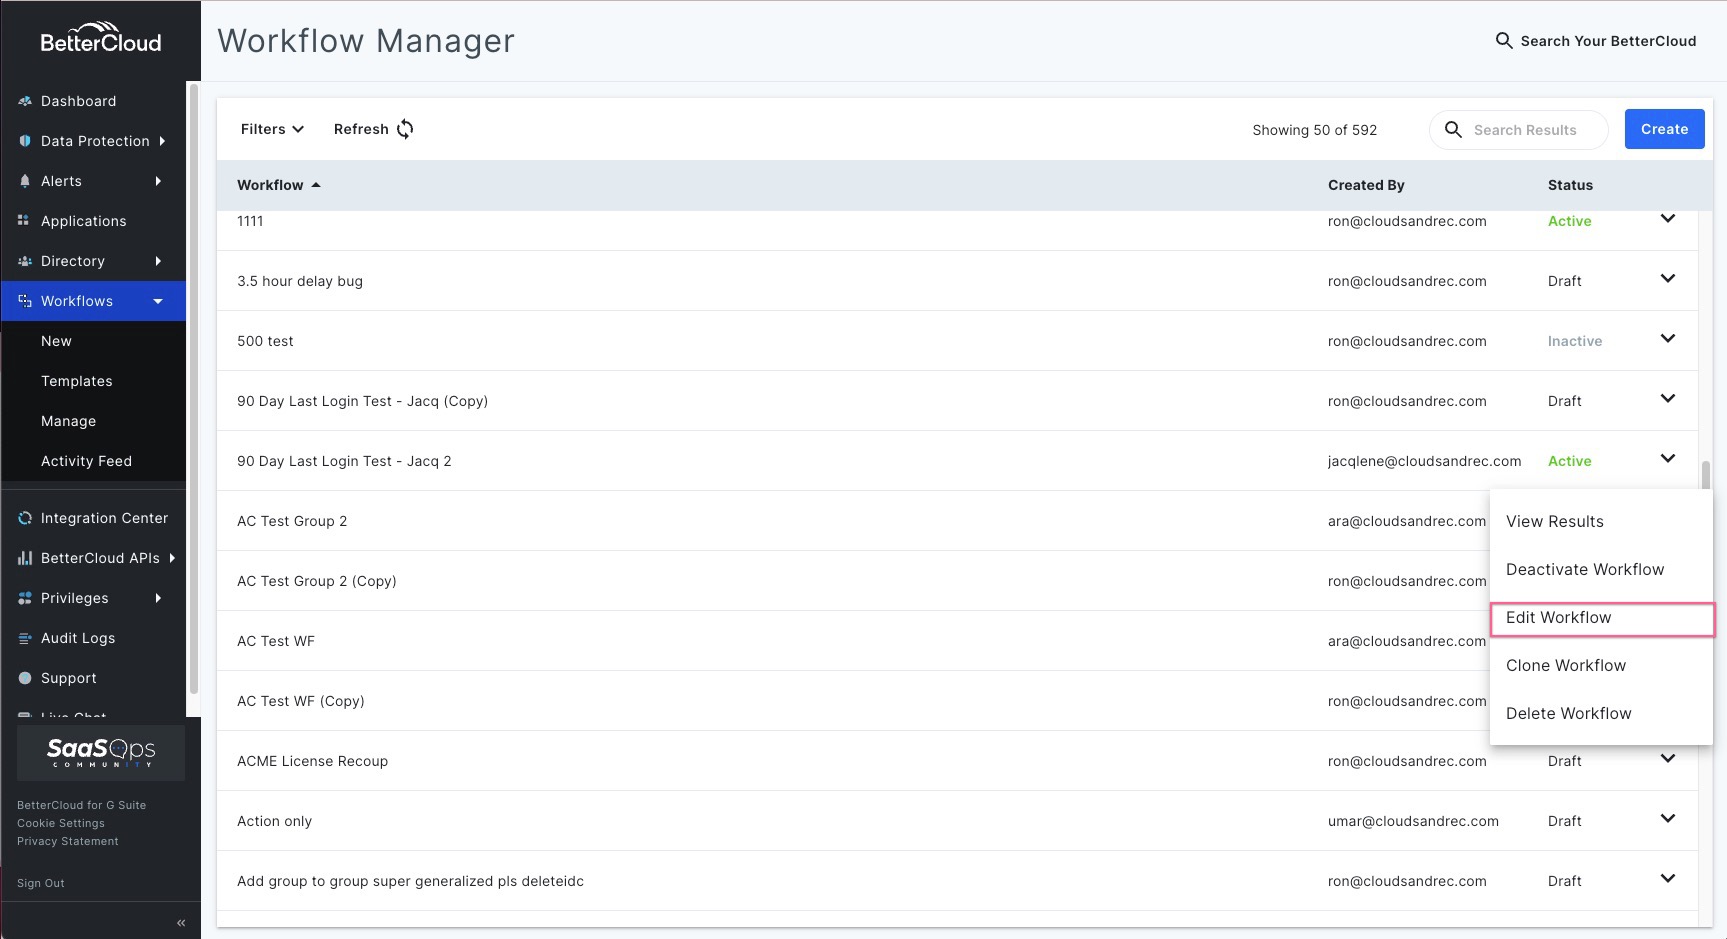Viewport: 1727px width, 939px height.
Task: Click the BetterCloud APIs chart icon
Action: (24, 558)
